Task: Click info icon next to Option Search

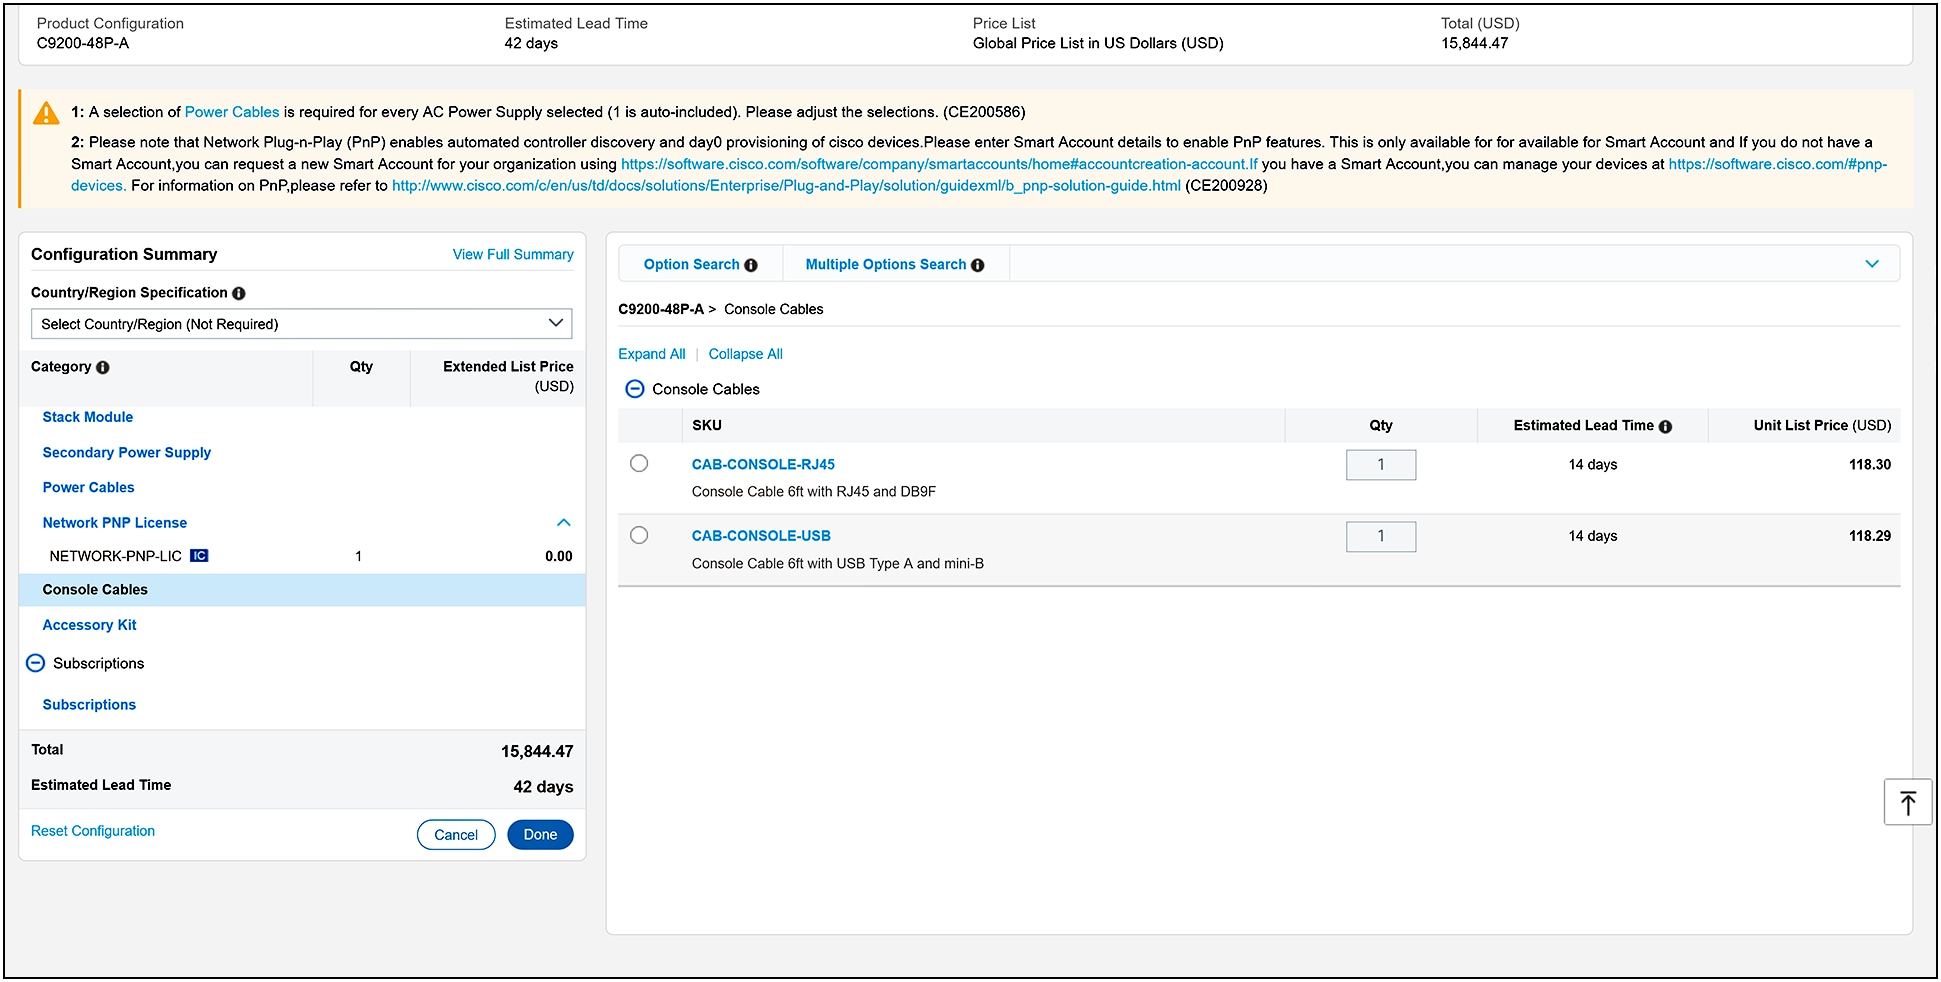Action: coord(751,265)
